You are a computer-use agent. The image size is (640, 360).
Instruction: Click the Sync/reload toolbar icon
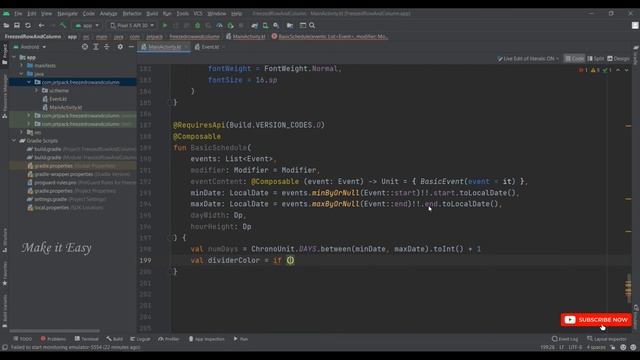[x=28, y=25]
